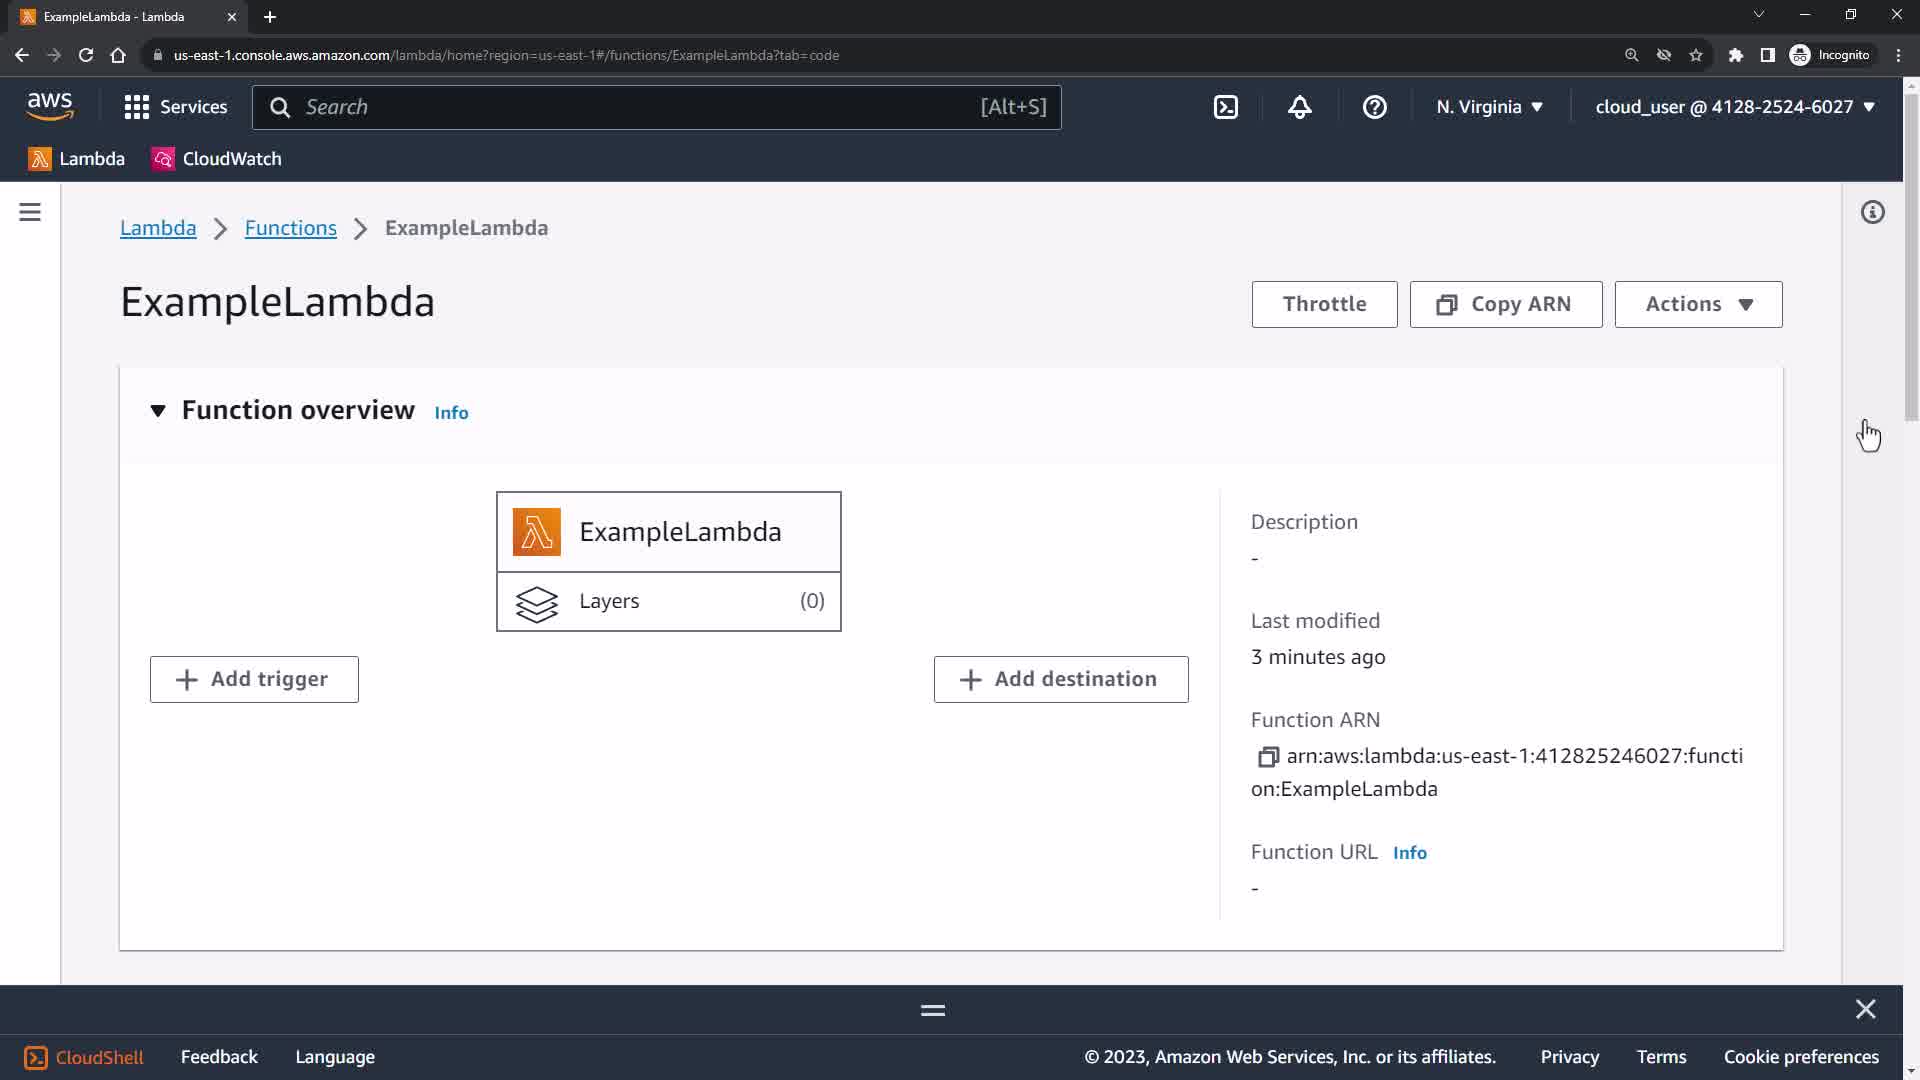Screen dimensions: 1920x1080
Task: Open the side navigation hamburger menu
Action: click(30, 212)
